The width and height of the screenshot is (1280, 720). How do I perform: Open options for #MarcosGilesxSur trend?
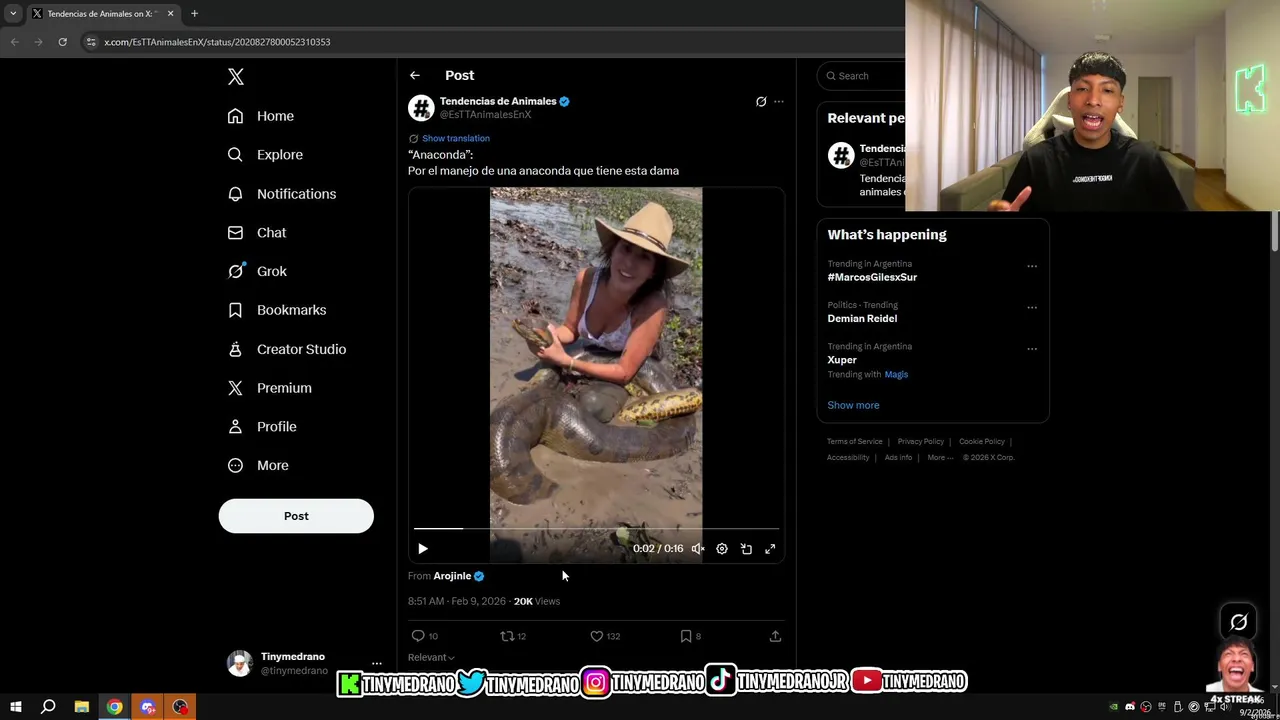pyautogui.click(x=1032, y=266)
